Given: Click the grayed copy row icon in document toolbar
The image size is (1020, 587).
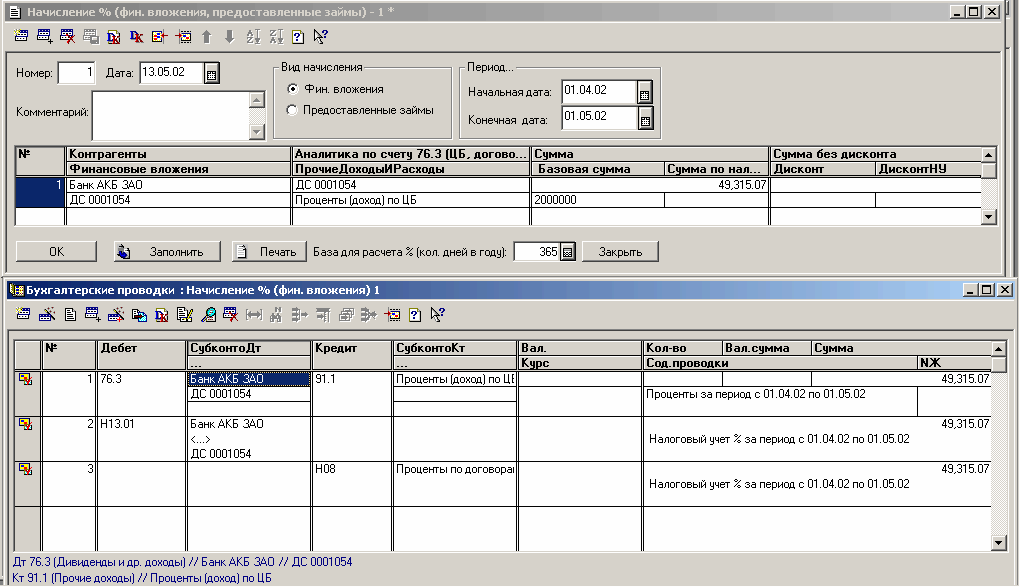Looking at the screenshot, I should (x=90, y=36).
